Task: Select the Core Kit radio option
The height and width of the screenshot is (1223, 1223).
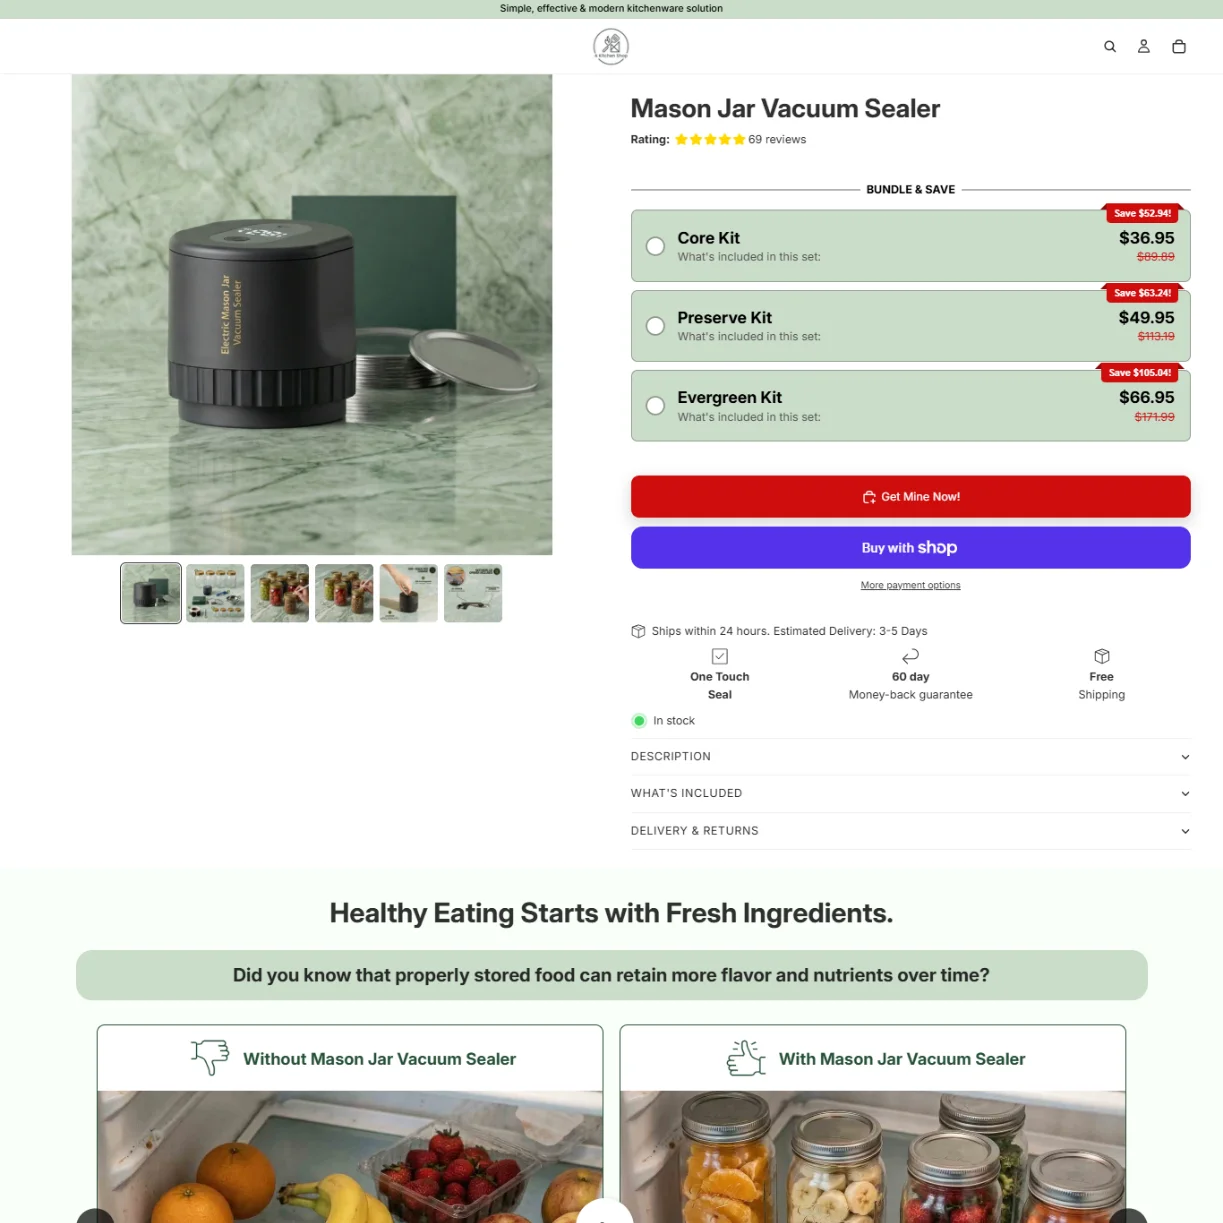Action: tap(655, 246)
